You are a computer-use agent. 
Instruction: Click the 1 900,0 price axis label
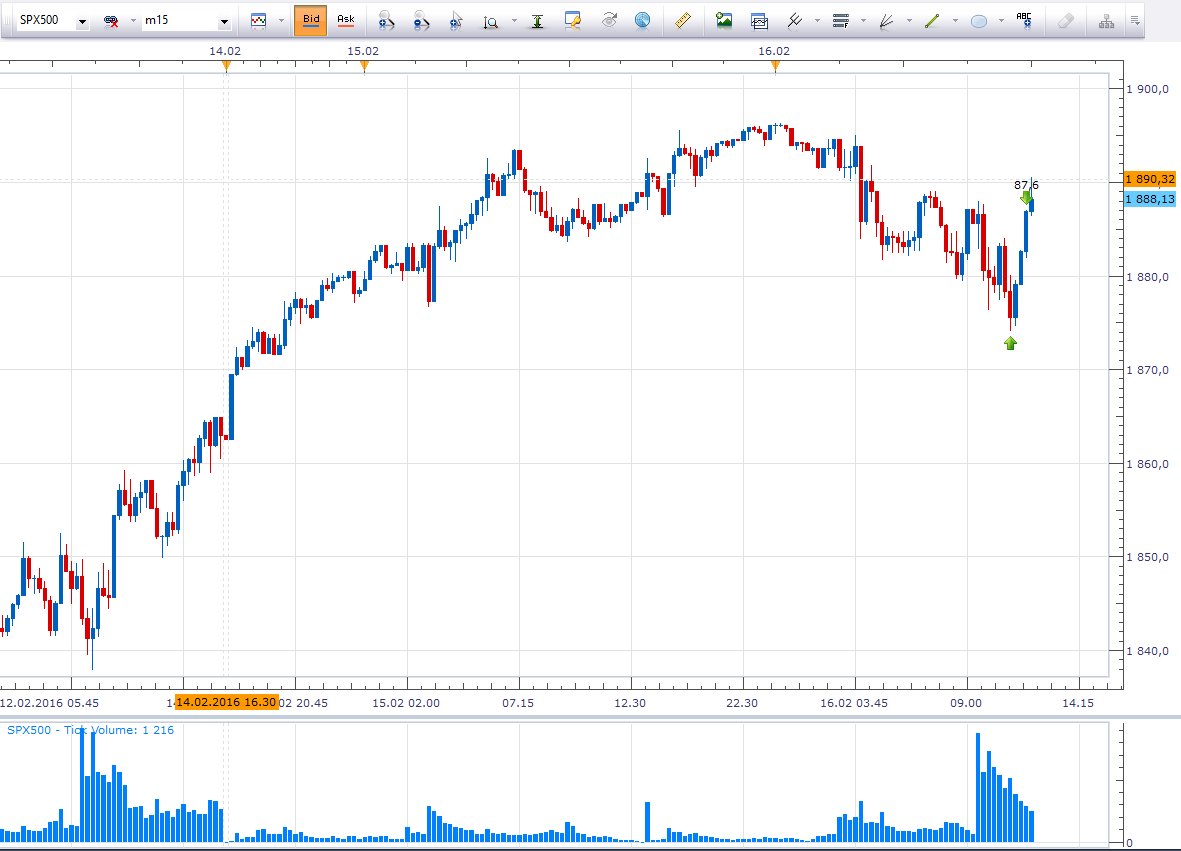tap(1148, 89)
